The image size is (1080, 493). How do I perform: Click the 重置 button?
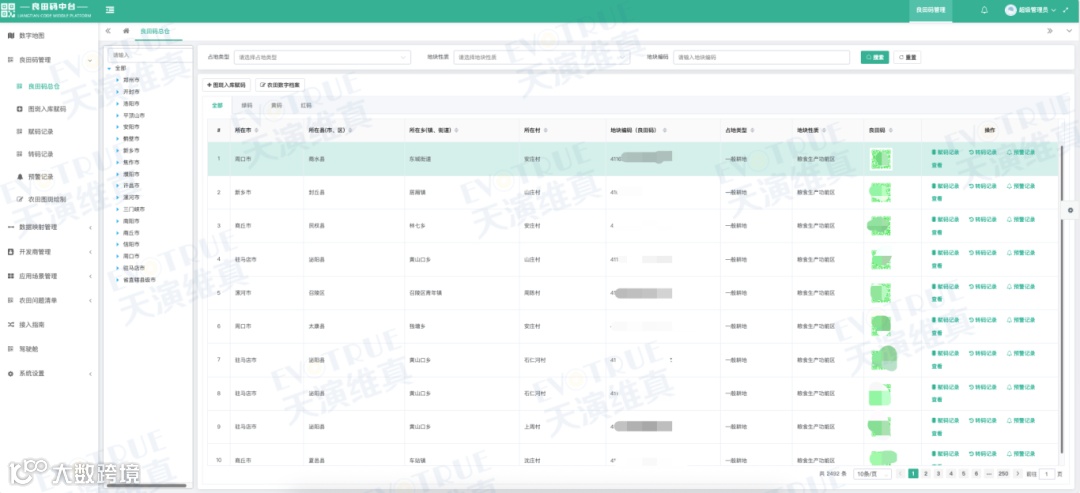pos(907,58)
